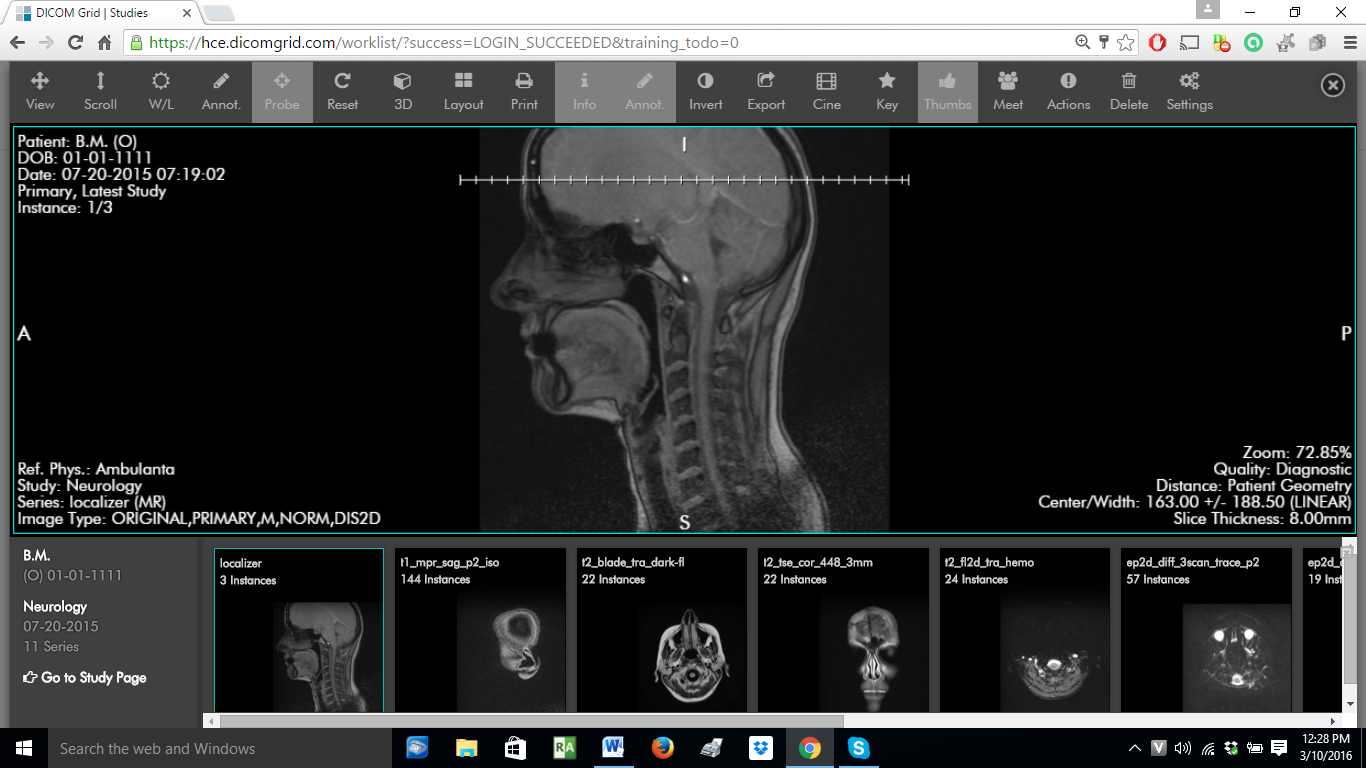This screenshot has height=768, width=1366.
Task: Open the saved password key icon
Action: point(1104,43)
